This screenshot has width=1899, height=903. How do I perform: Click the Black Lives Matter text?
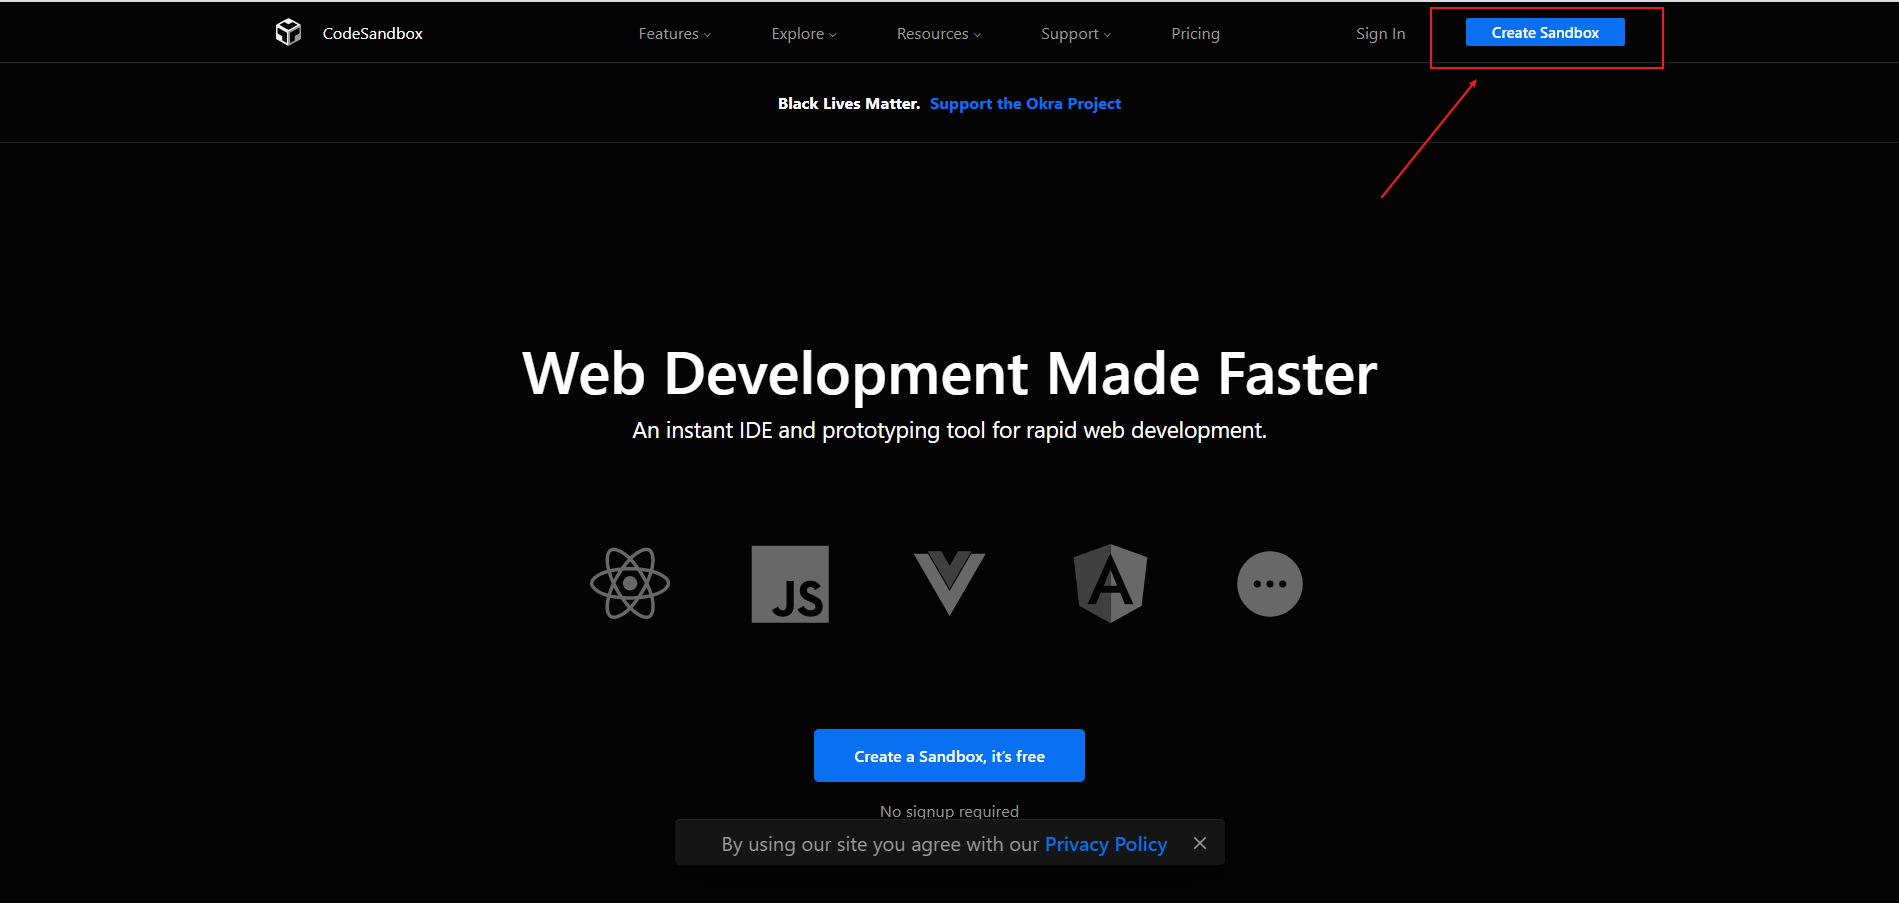[849, 104]
